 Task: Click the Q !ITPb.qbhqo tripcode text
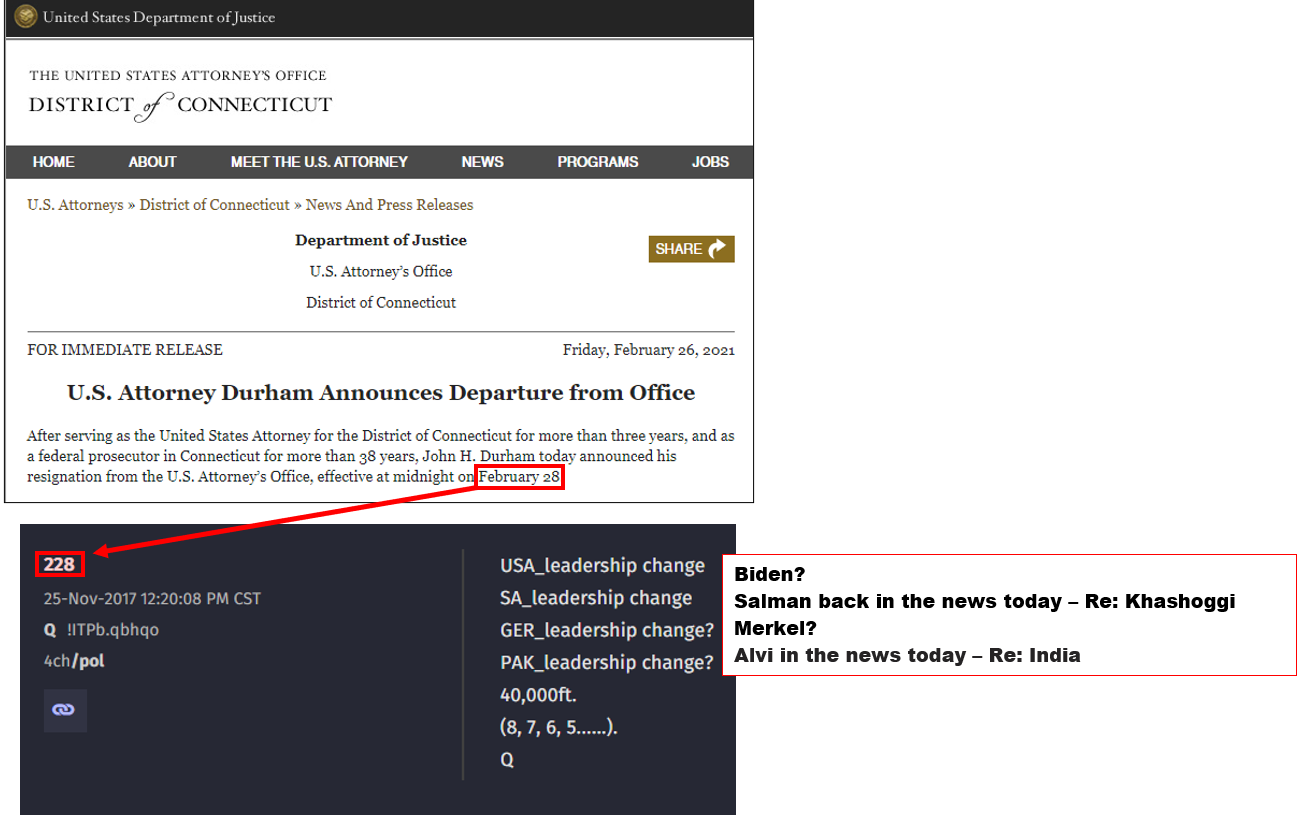[101, 630]
